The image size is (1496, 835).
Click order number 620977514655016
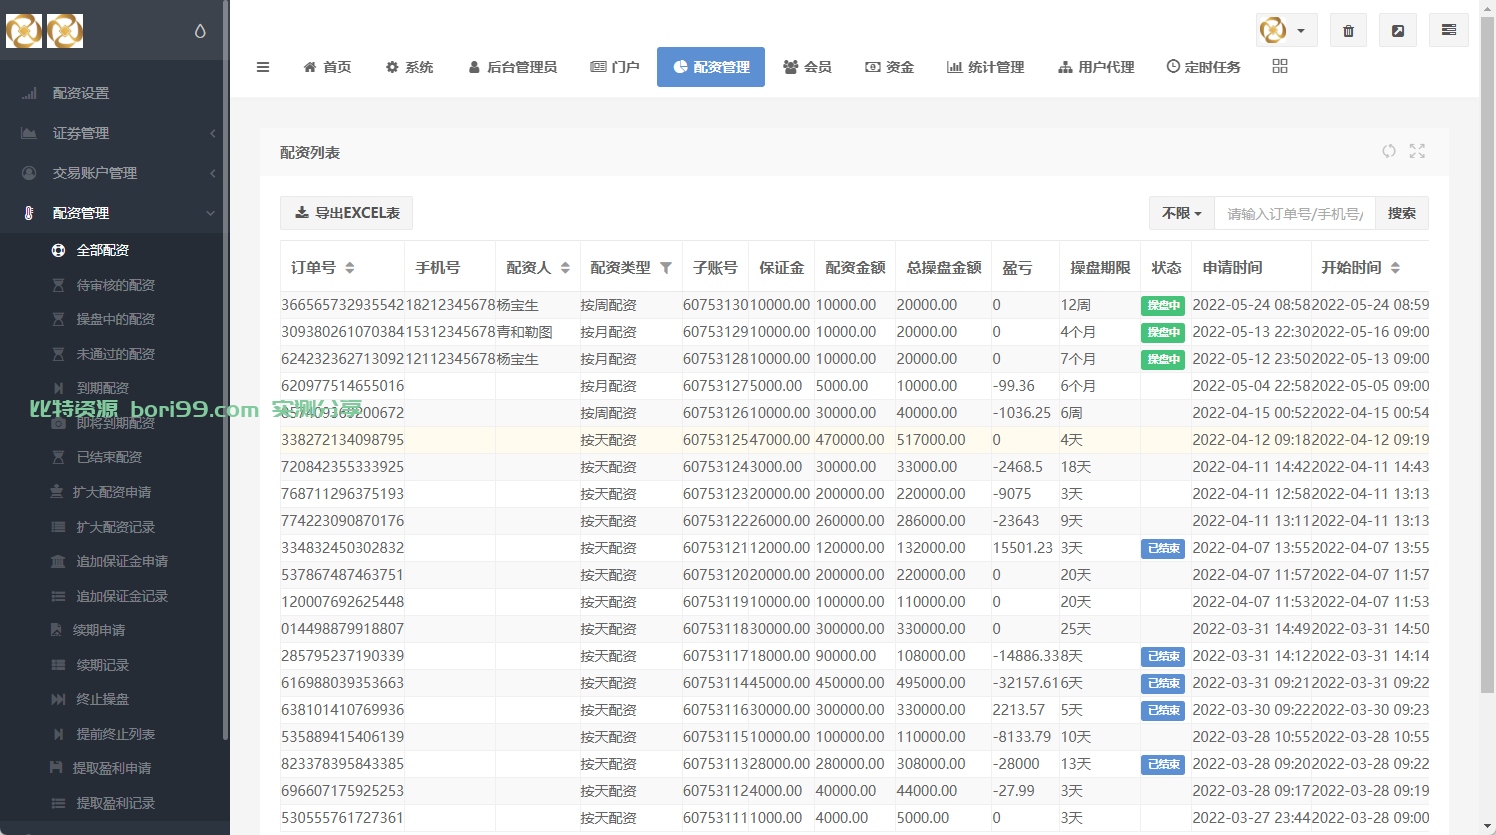point(343,386)
